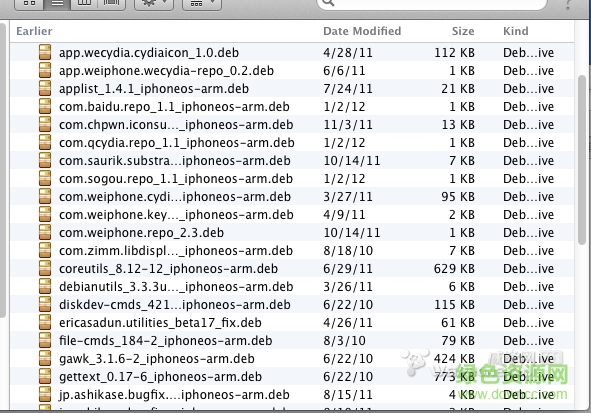Viewport: 591px width, 413px height.
Task: Sort files by Size column header
Action: (463, 31)
